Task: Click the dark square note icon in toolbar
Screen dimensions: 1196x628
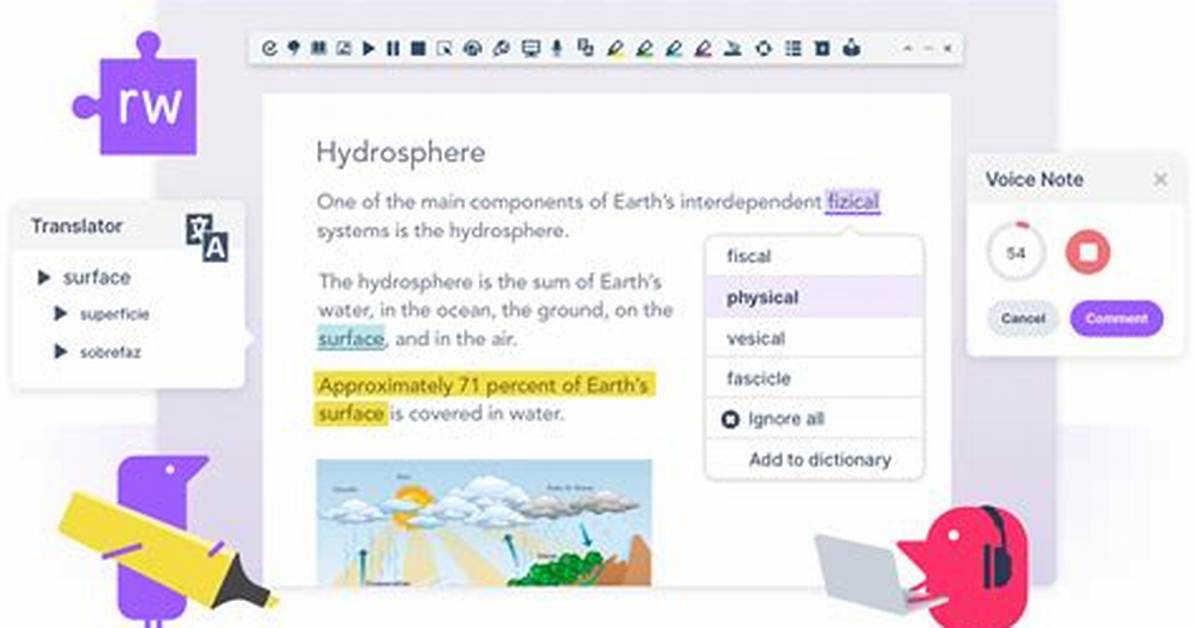Action: click(x=822, y=49)
